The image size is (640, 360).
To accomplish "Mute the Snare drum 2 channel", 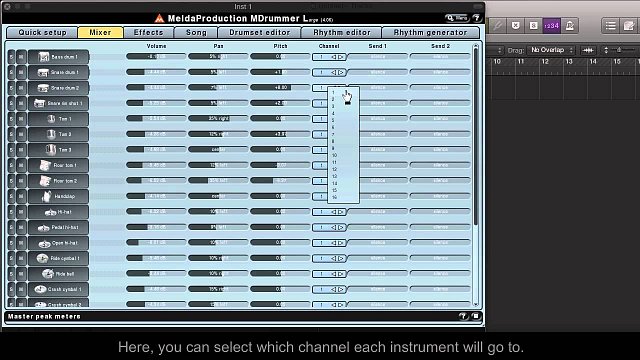I will (x=21, y=88).
